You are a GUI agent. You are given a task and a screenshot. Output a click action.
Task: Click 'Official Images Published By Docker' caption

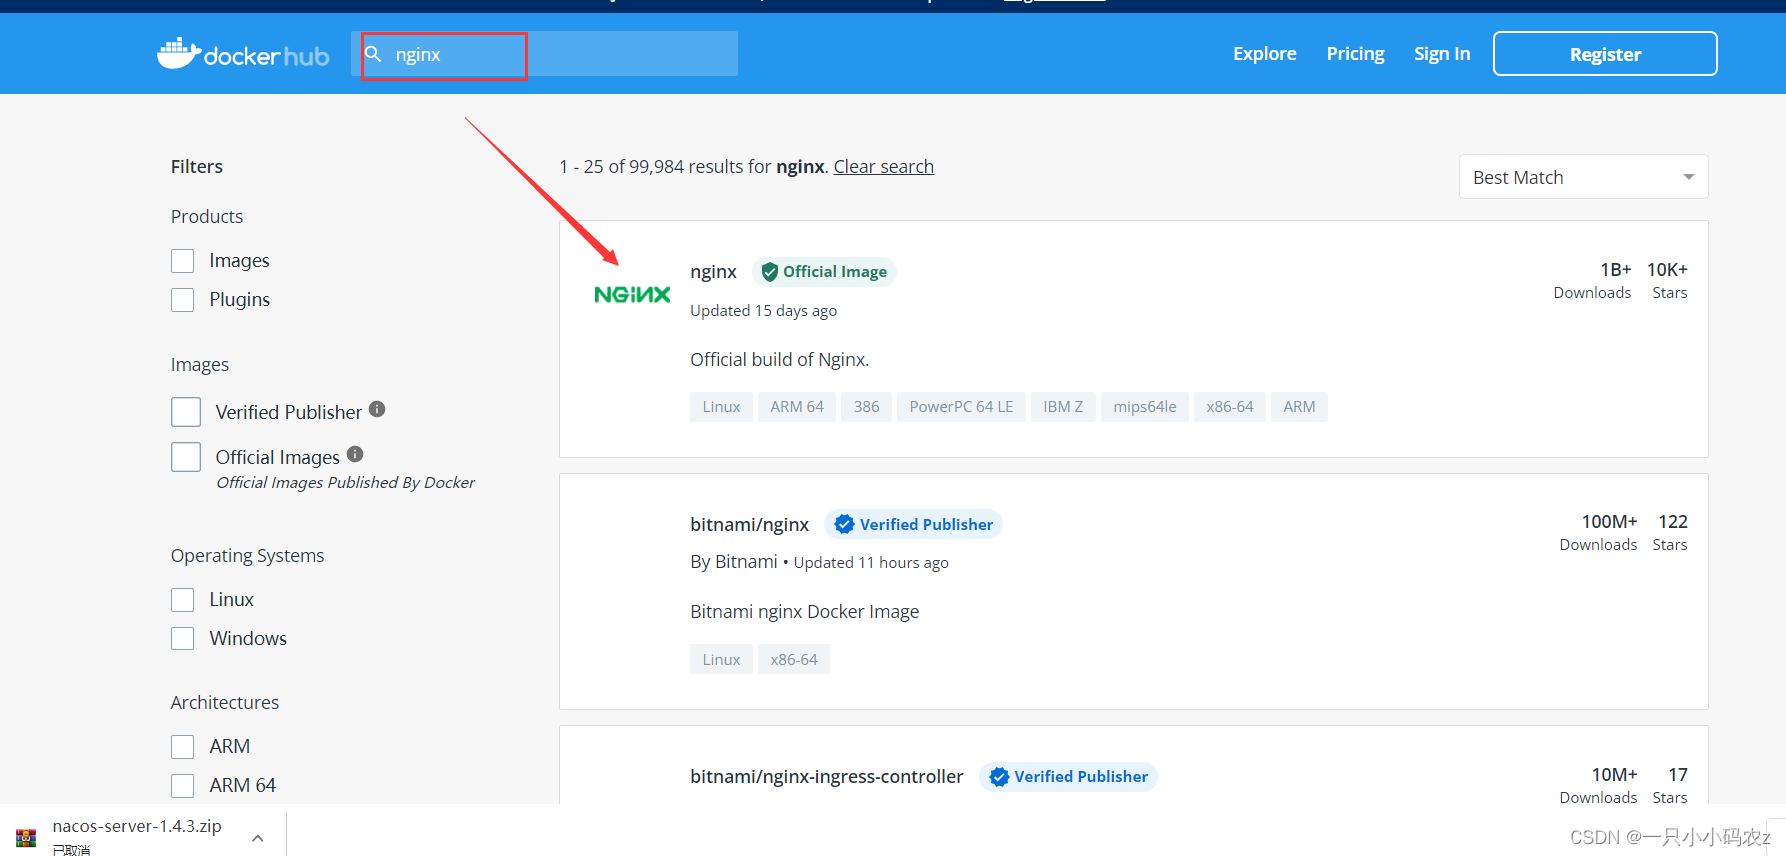tap(346, 483)
